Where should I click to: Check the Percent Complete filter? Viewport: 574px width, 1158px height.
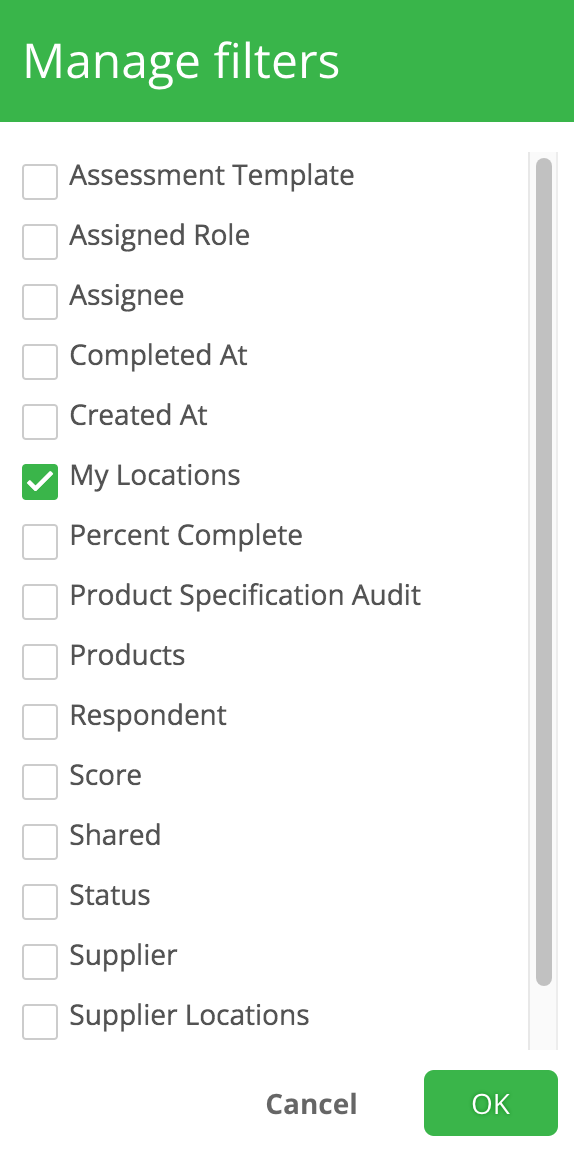tap(40, 541)
